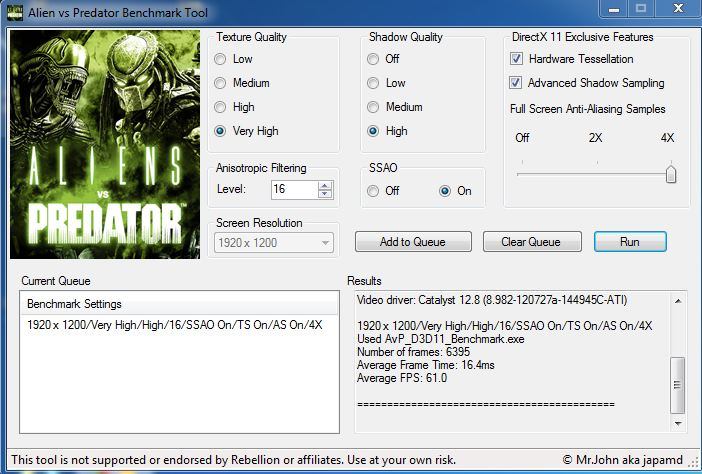Click the app icon in the title bar
Screen dimensions: 702x474
pyautogui.click(x=15, y=12)
